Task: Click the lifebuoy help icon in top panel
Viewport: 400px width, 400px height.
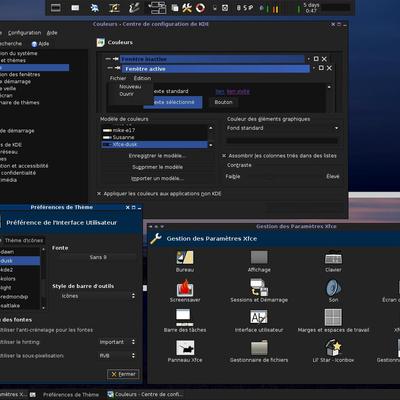Action: (200, 8)
